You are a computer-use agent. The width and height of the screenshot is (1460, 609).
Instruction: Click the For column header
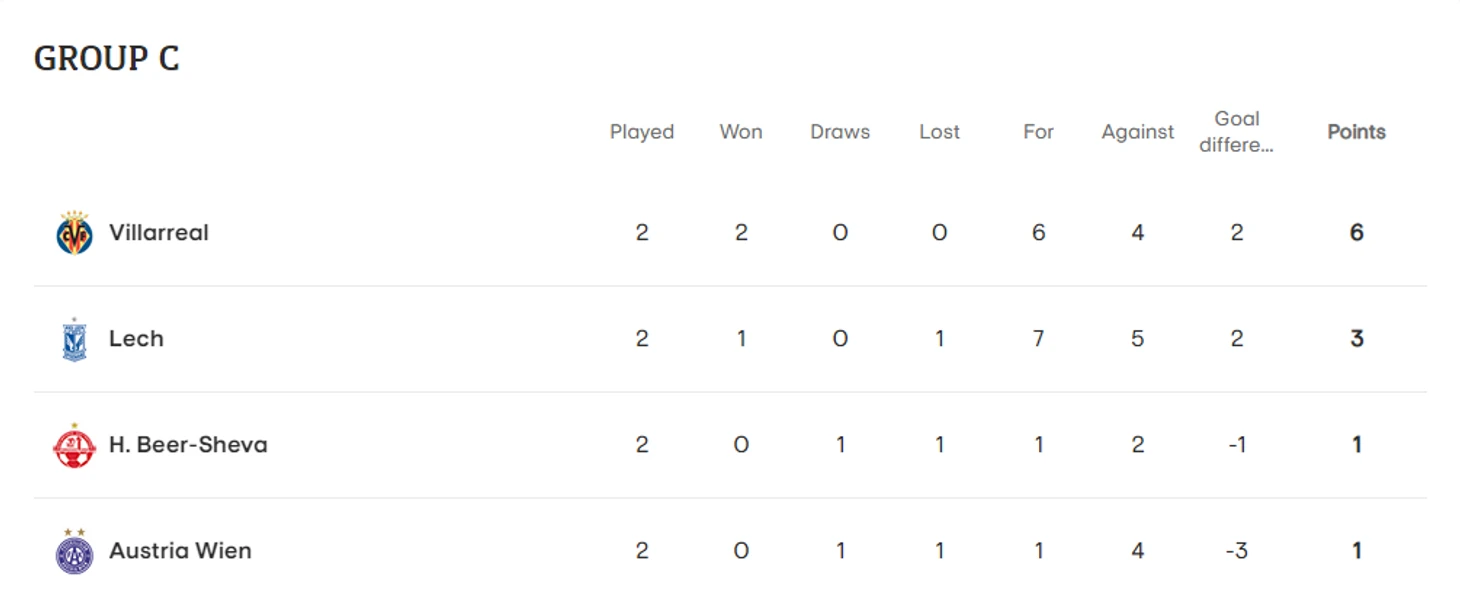pyautogui.click(x=1038, y=132)
